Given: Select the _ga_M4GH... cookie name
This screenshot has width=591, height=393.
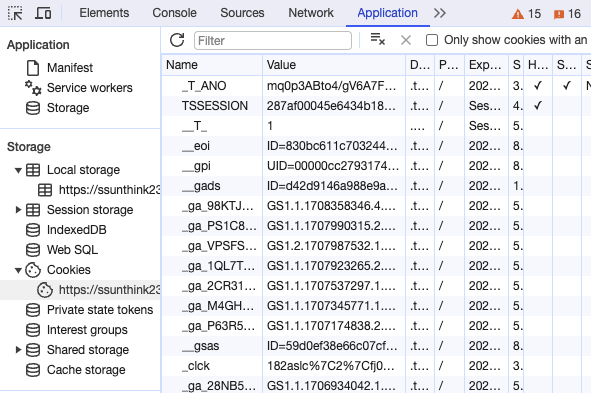Looking at the screenshot, I should tap(217, 306).
